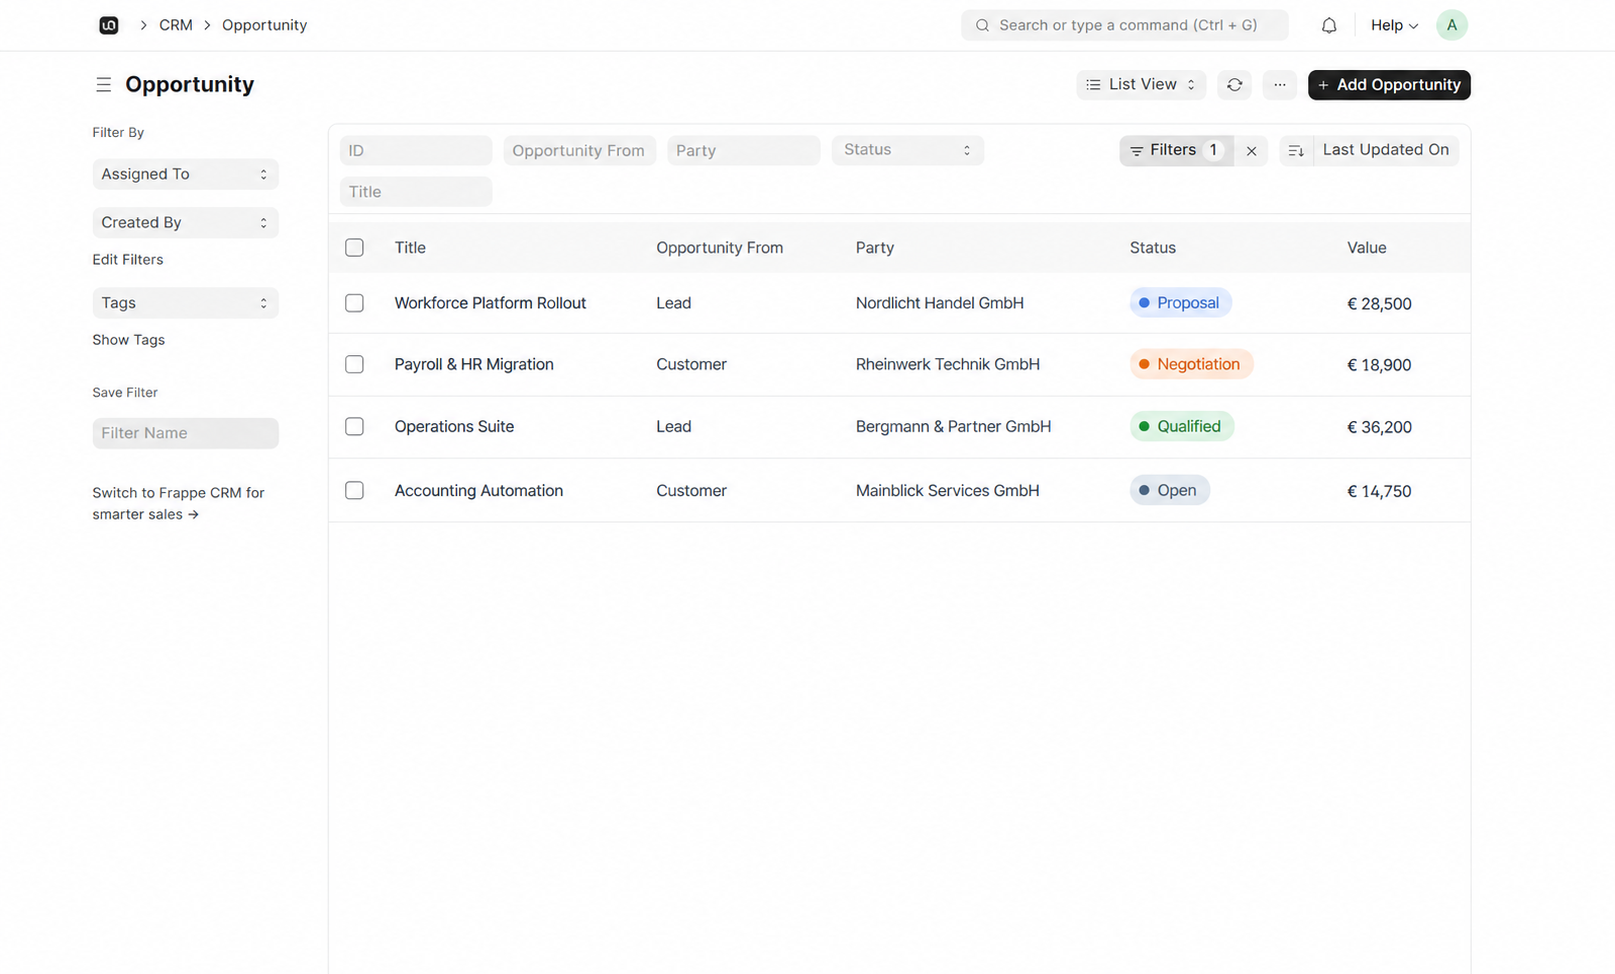Go to CRM in the breadcrumb
Screen dimensions: 1615x974
[176, 25]
